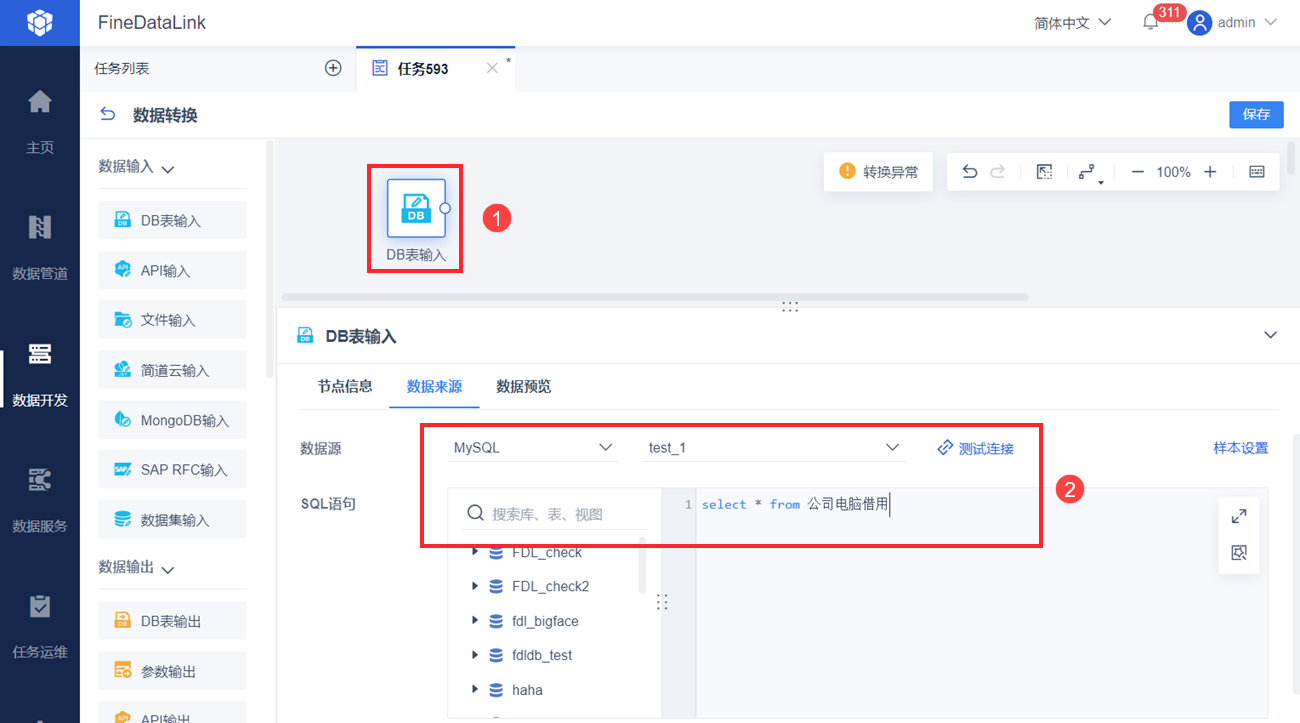This screenshot has height=723, width=1300.
Task: Select the DB表输出 operator
Action: coord(172,621)
